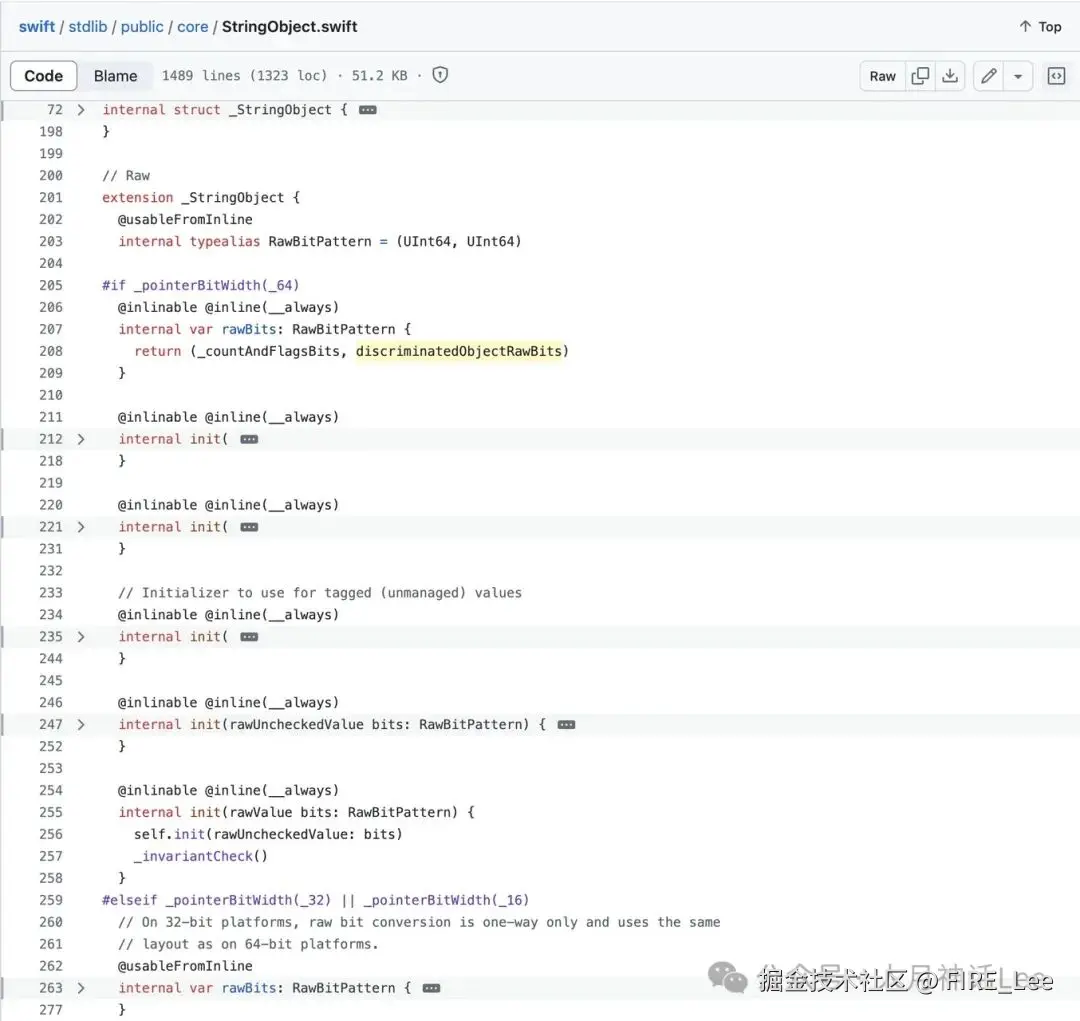The height and width of the screenshot is (1021, 1080).
Task: Open symbols panel icon
Action: [x=1056, y=76]
